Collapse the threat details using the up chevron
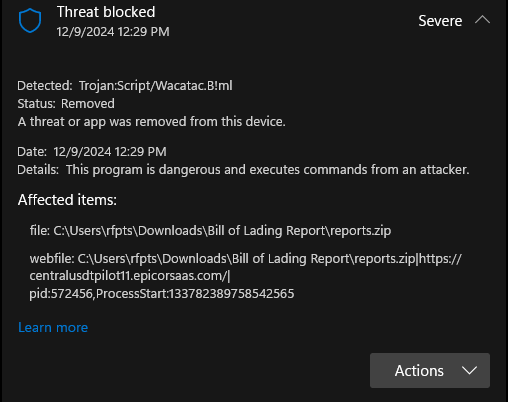 [x=482, y=20]
